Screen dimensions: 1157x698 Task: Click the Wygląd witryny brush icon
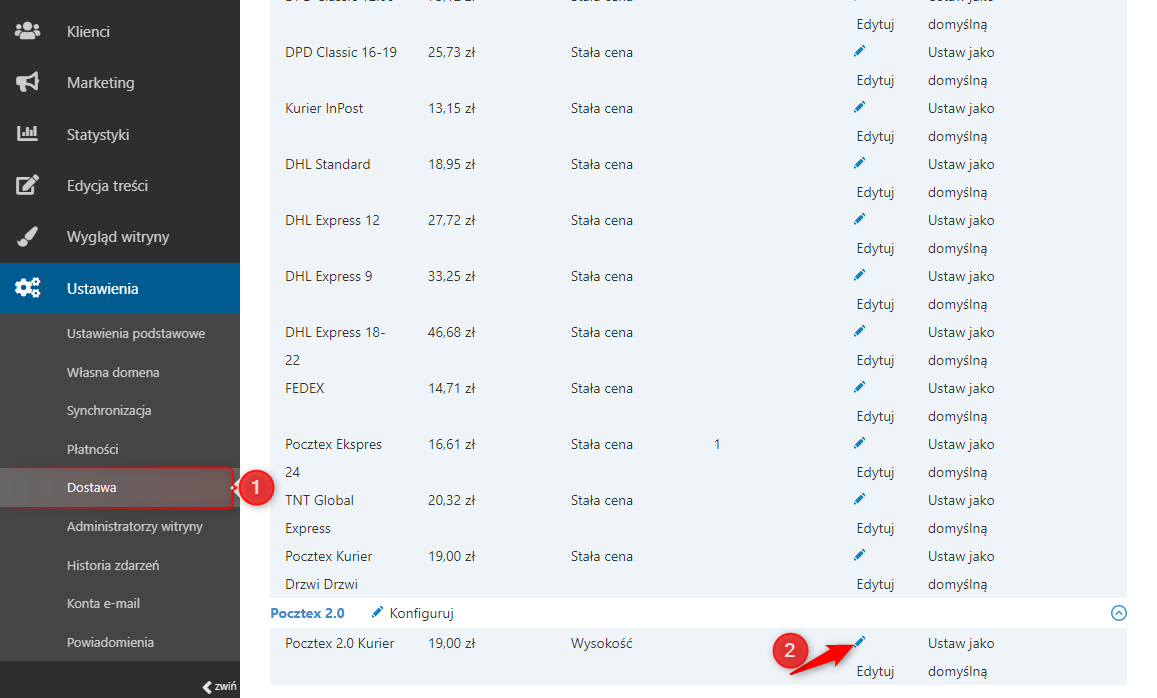27,237
